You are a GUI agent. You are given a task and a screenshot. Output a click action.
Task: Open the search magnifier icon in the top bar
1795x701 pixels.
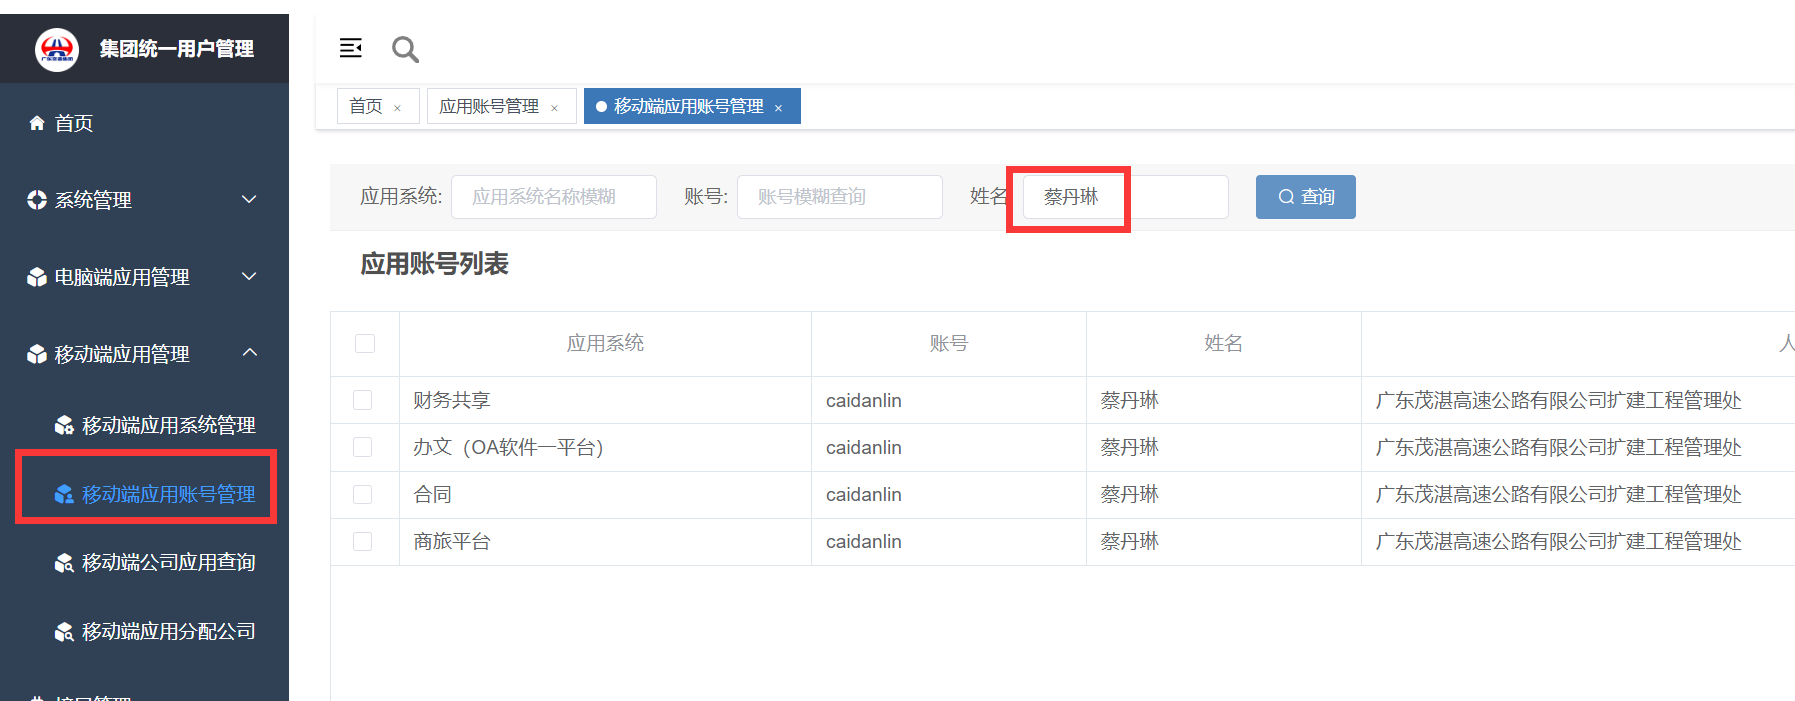tap(405, 49)
